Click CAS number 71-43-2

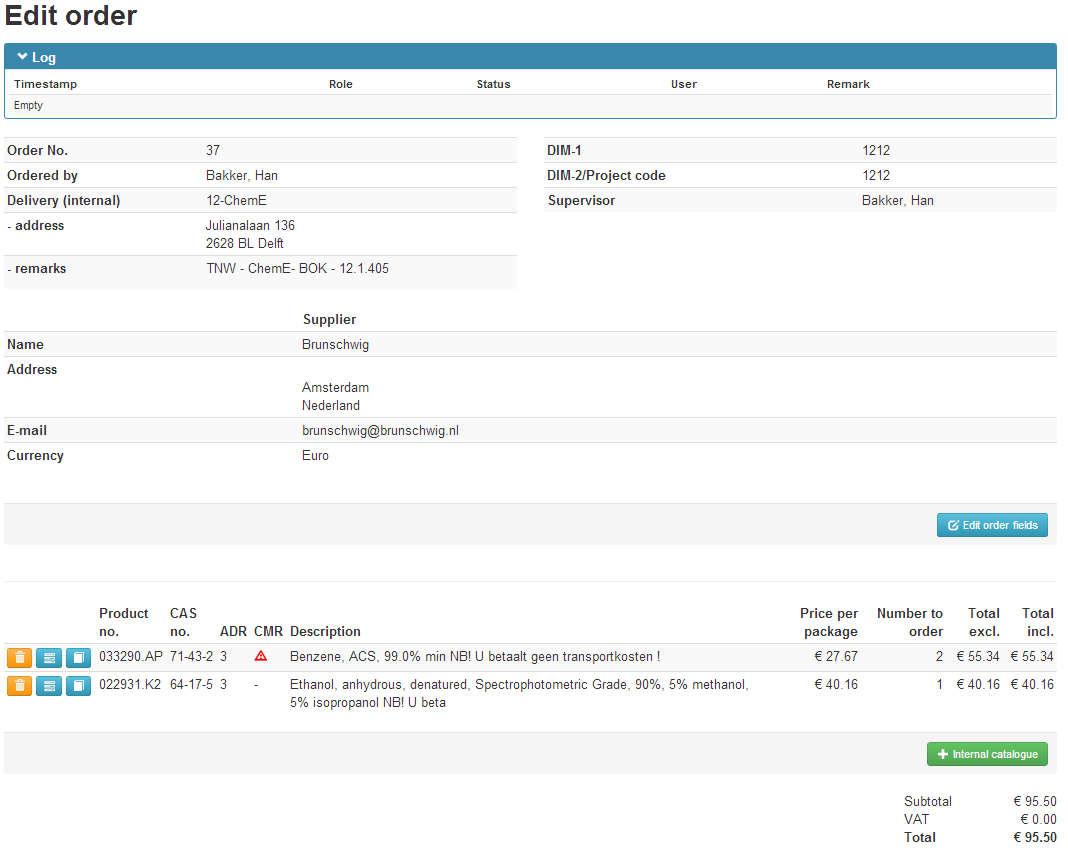tap(191, 656)
